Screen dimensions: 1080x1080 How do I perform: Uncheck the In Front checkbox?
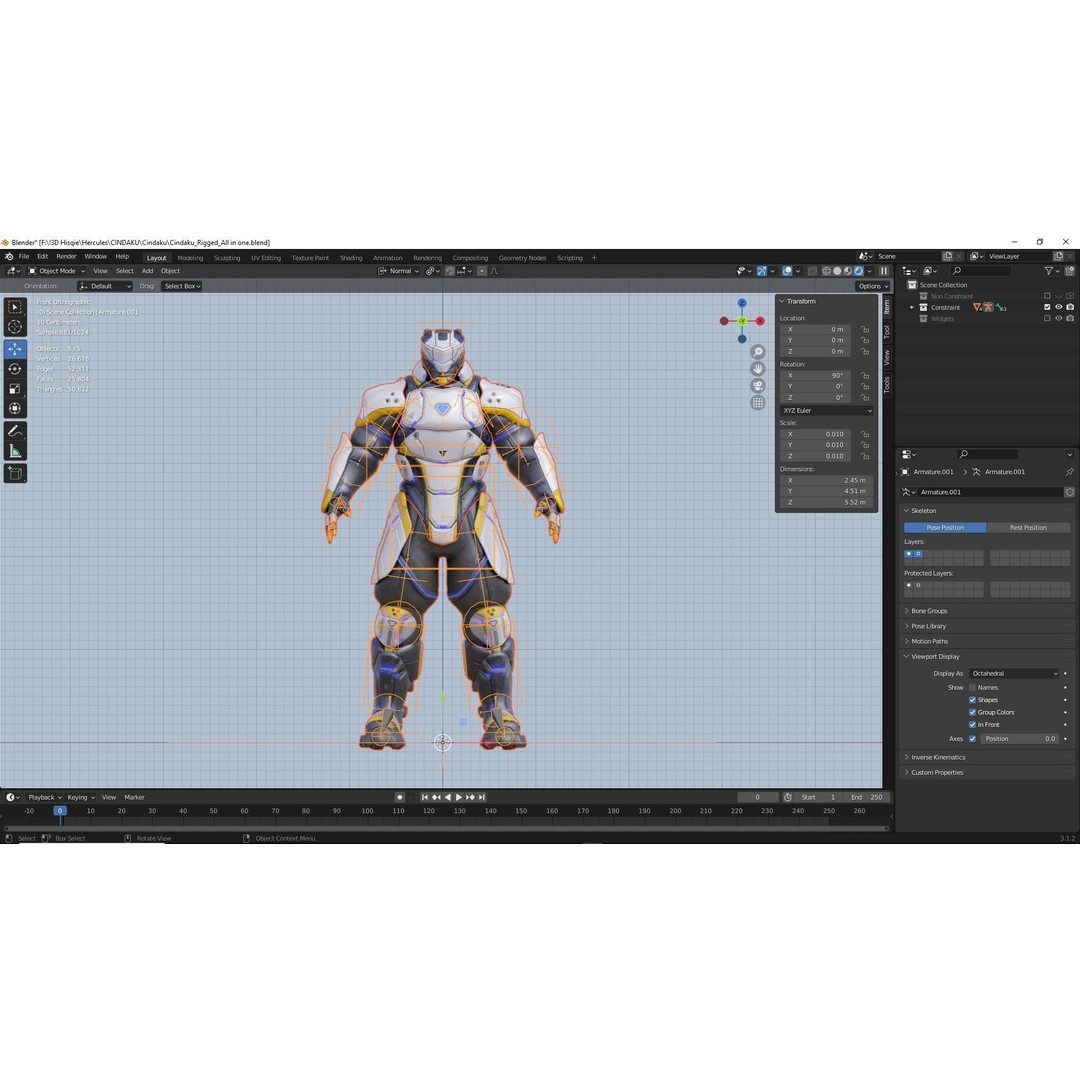(x=973, y=725)
